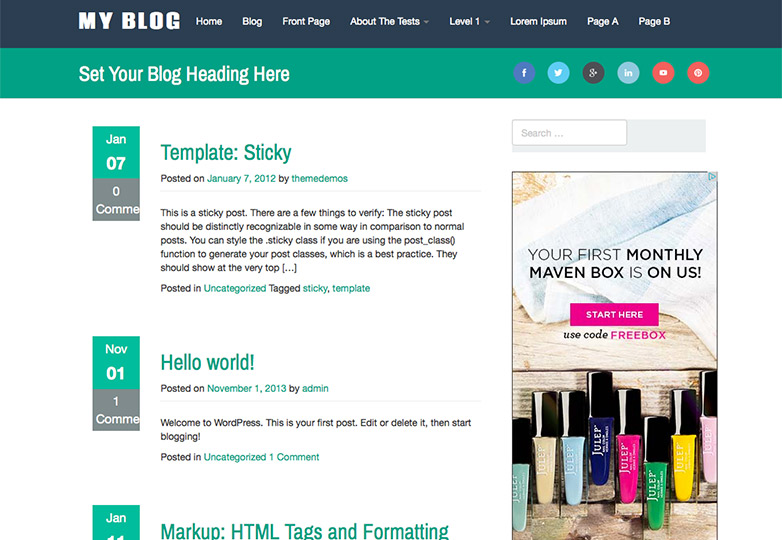Open the 1 Comment link
The width and height of the screenshot is (782, 540).
(x=294, y=457)
